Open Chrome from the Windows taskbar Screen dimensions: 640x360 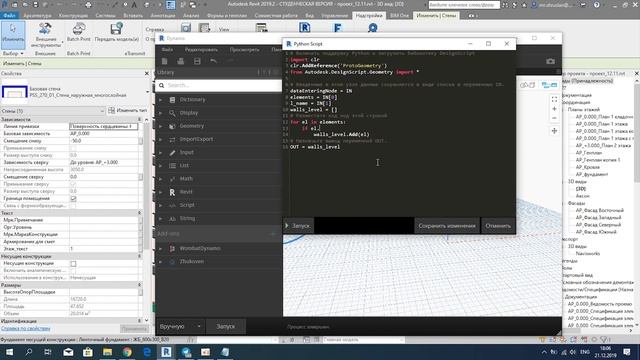(127, 352)
